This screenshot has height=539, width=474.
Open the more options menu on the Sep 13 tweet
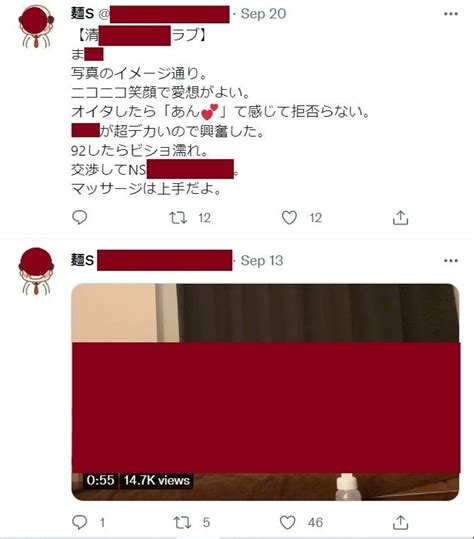point(451,261)
